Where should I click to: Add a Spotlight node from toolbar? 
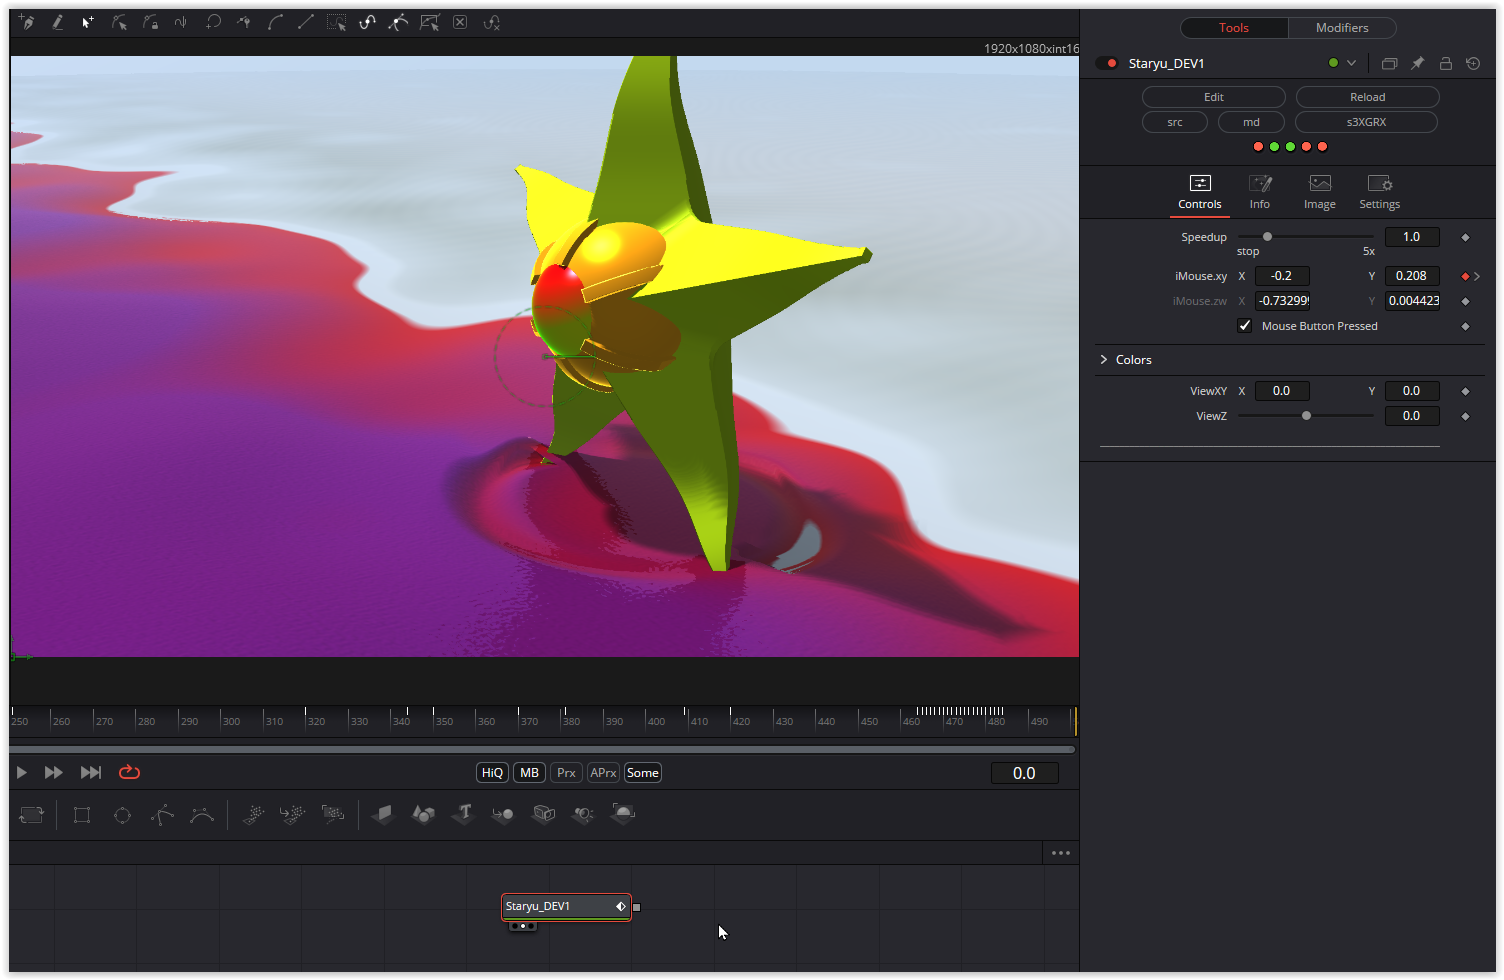pos(583,814)
